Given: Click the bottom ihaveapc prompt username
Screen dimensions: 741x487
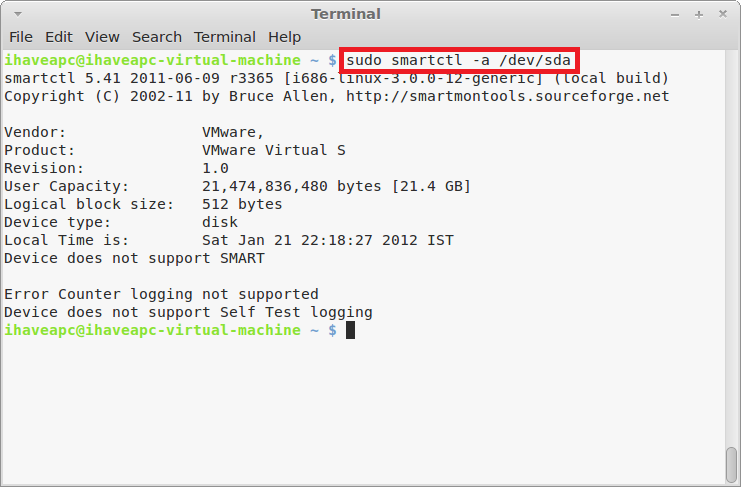Looking at the screenshot, I should (x=39, y=330).
